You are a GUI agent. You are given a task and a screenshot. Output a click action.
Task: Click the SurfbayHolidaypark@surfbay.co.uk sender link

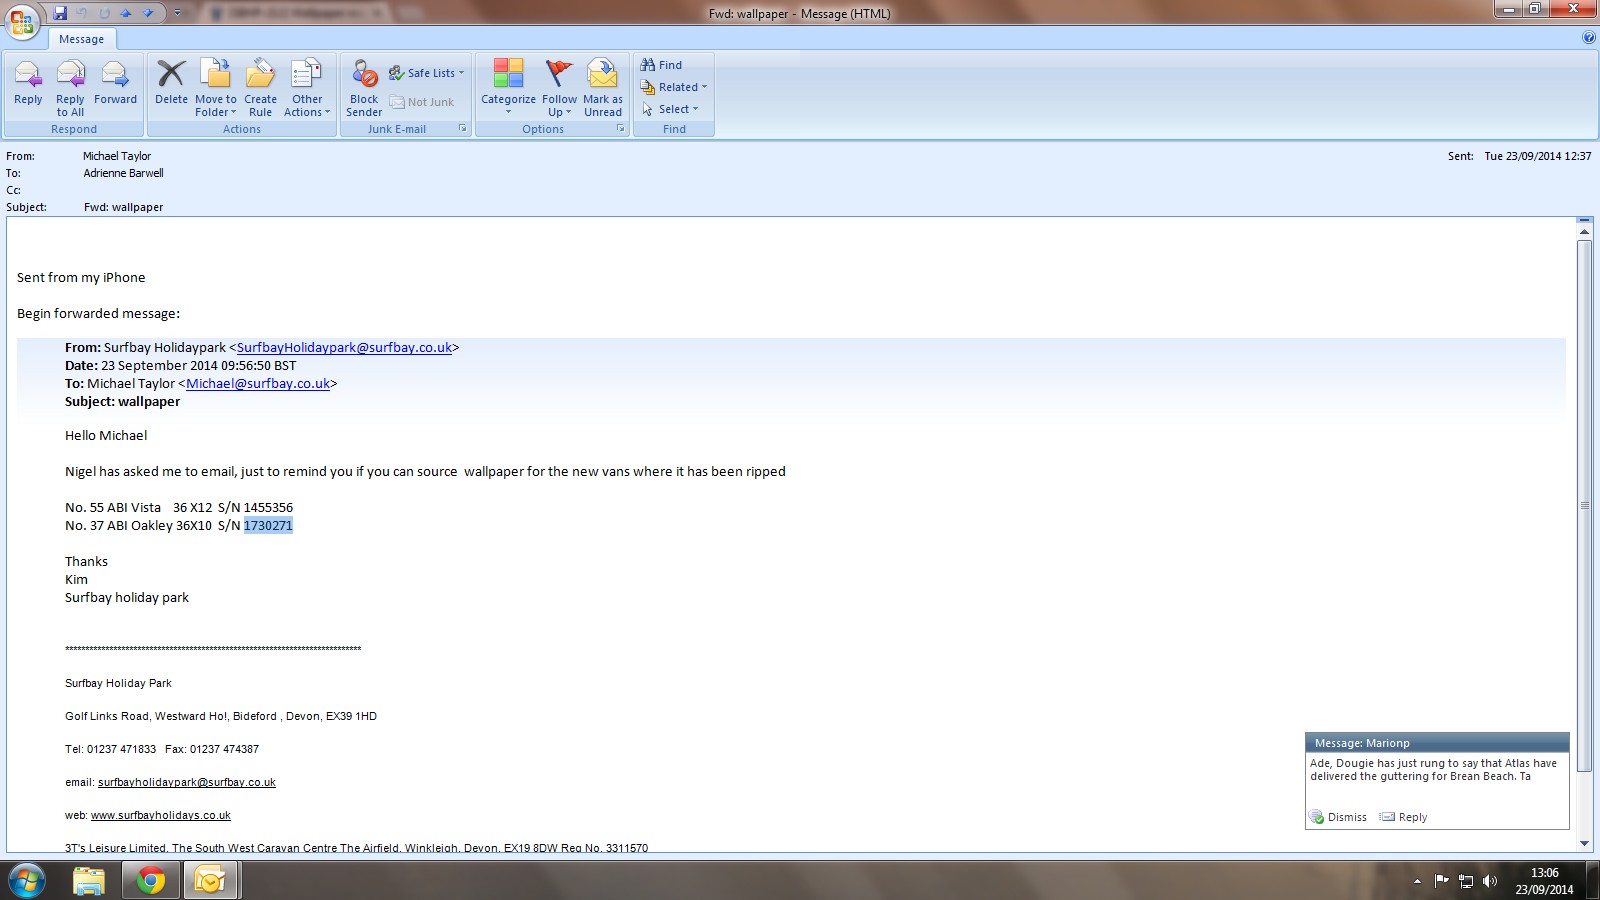(344, 348)
